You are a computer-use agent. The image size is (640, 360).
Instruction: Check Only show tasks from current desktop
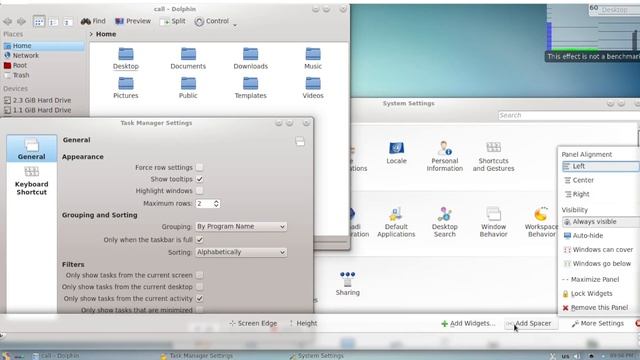[x=199, y=287]
